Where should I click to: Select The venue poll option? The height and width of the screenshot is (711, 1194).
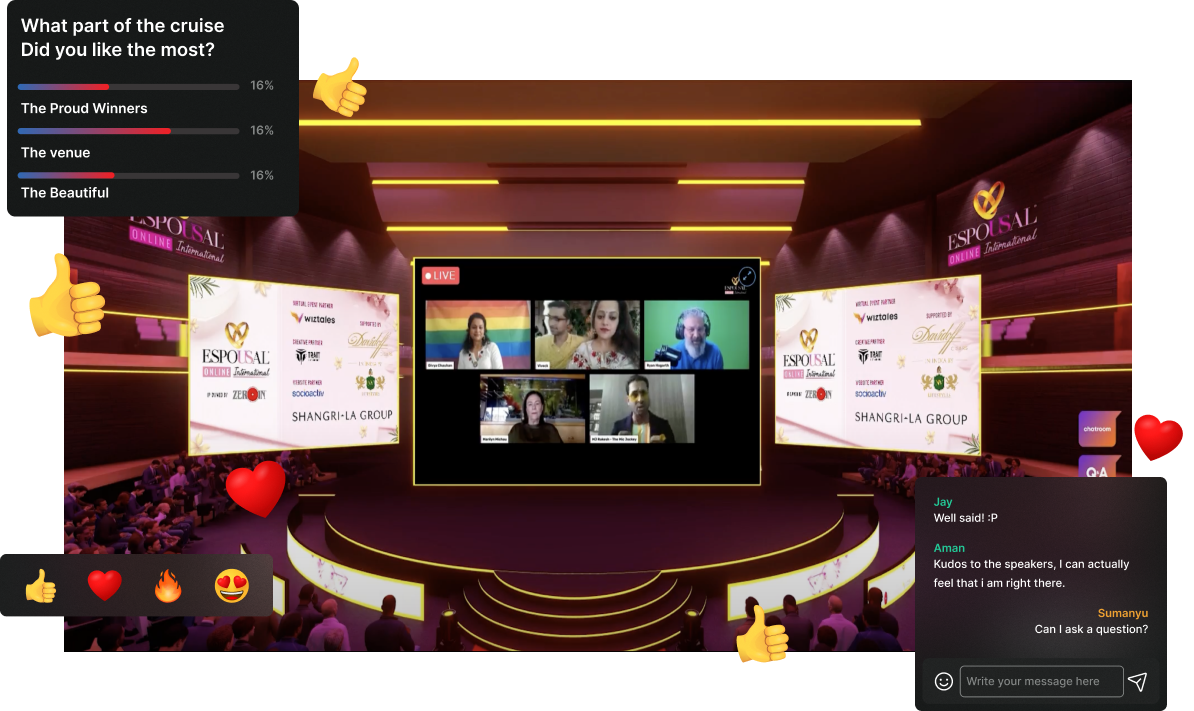[x=56, y=152]
